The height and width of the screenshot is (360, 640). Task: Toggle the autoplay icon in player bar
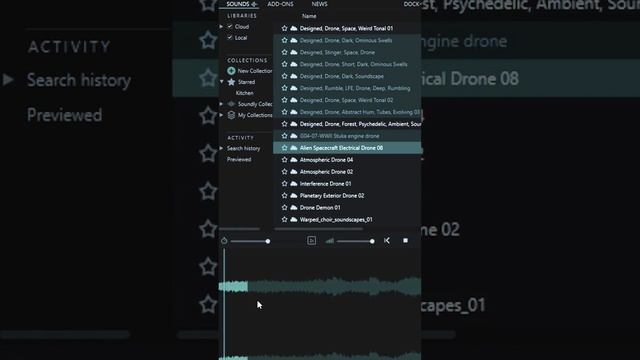click(x=311, y=240)
